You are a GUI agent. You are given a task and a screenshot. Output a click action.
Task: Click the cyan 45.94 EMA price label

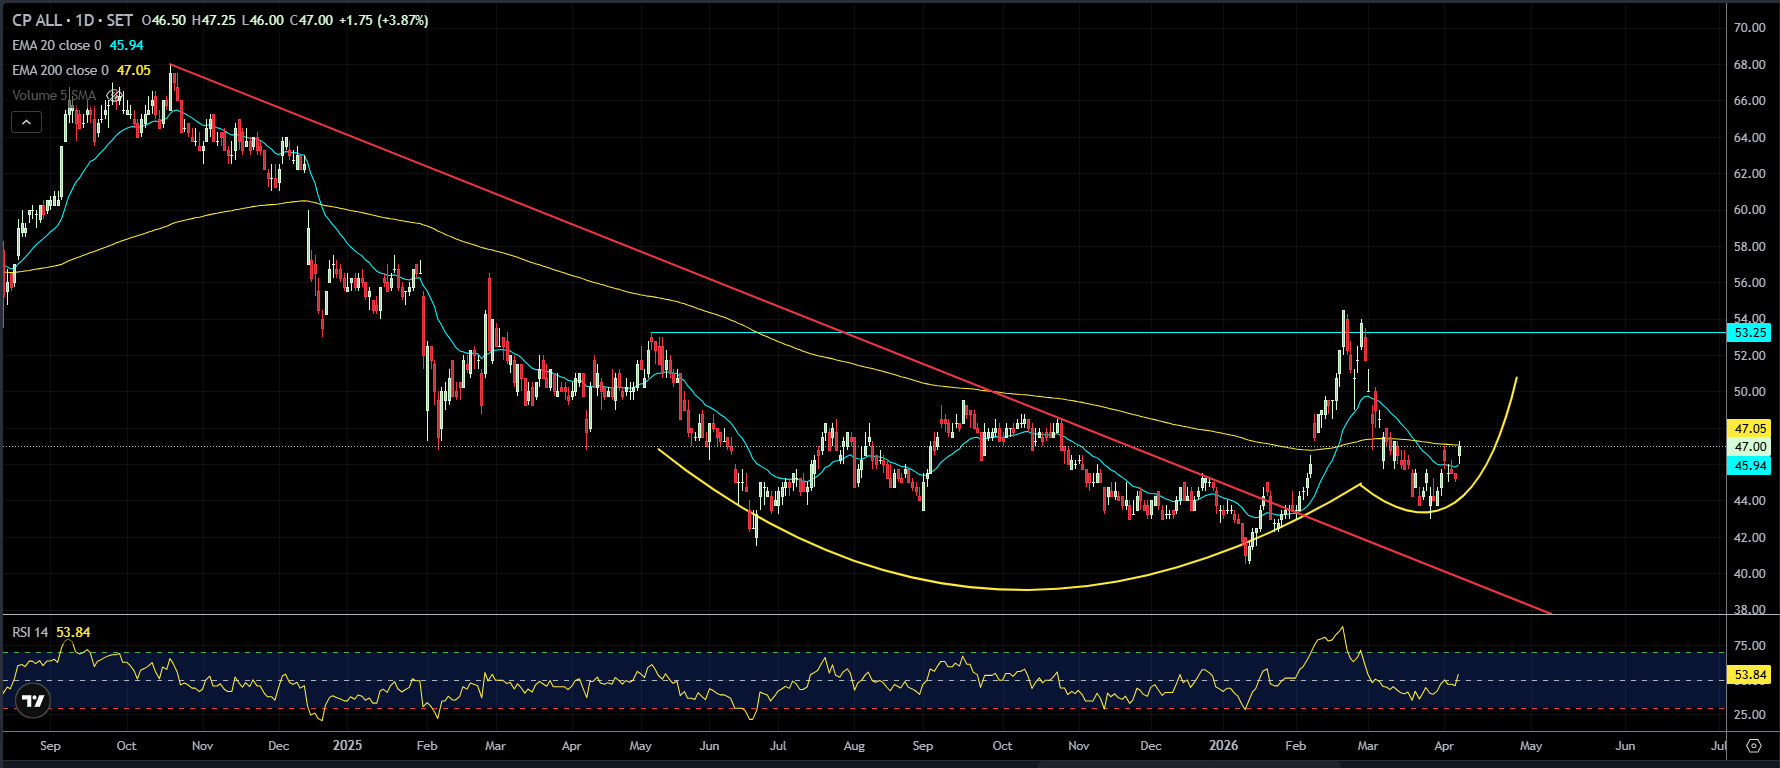click(1750, 465)
